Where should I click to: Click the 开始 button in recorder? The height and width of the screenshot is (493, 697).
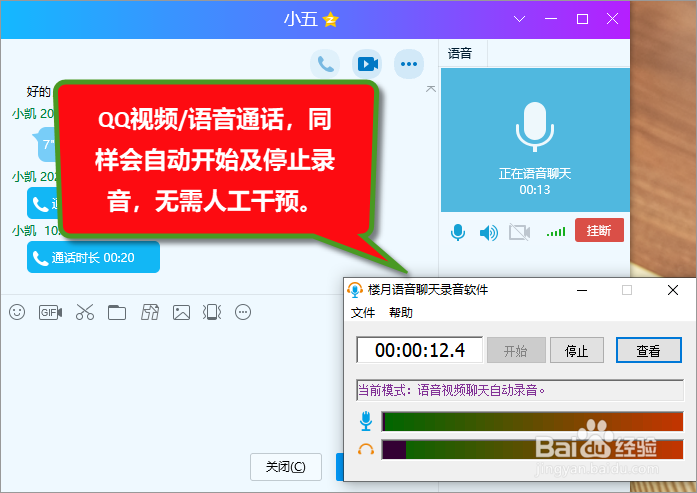516,351
